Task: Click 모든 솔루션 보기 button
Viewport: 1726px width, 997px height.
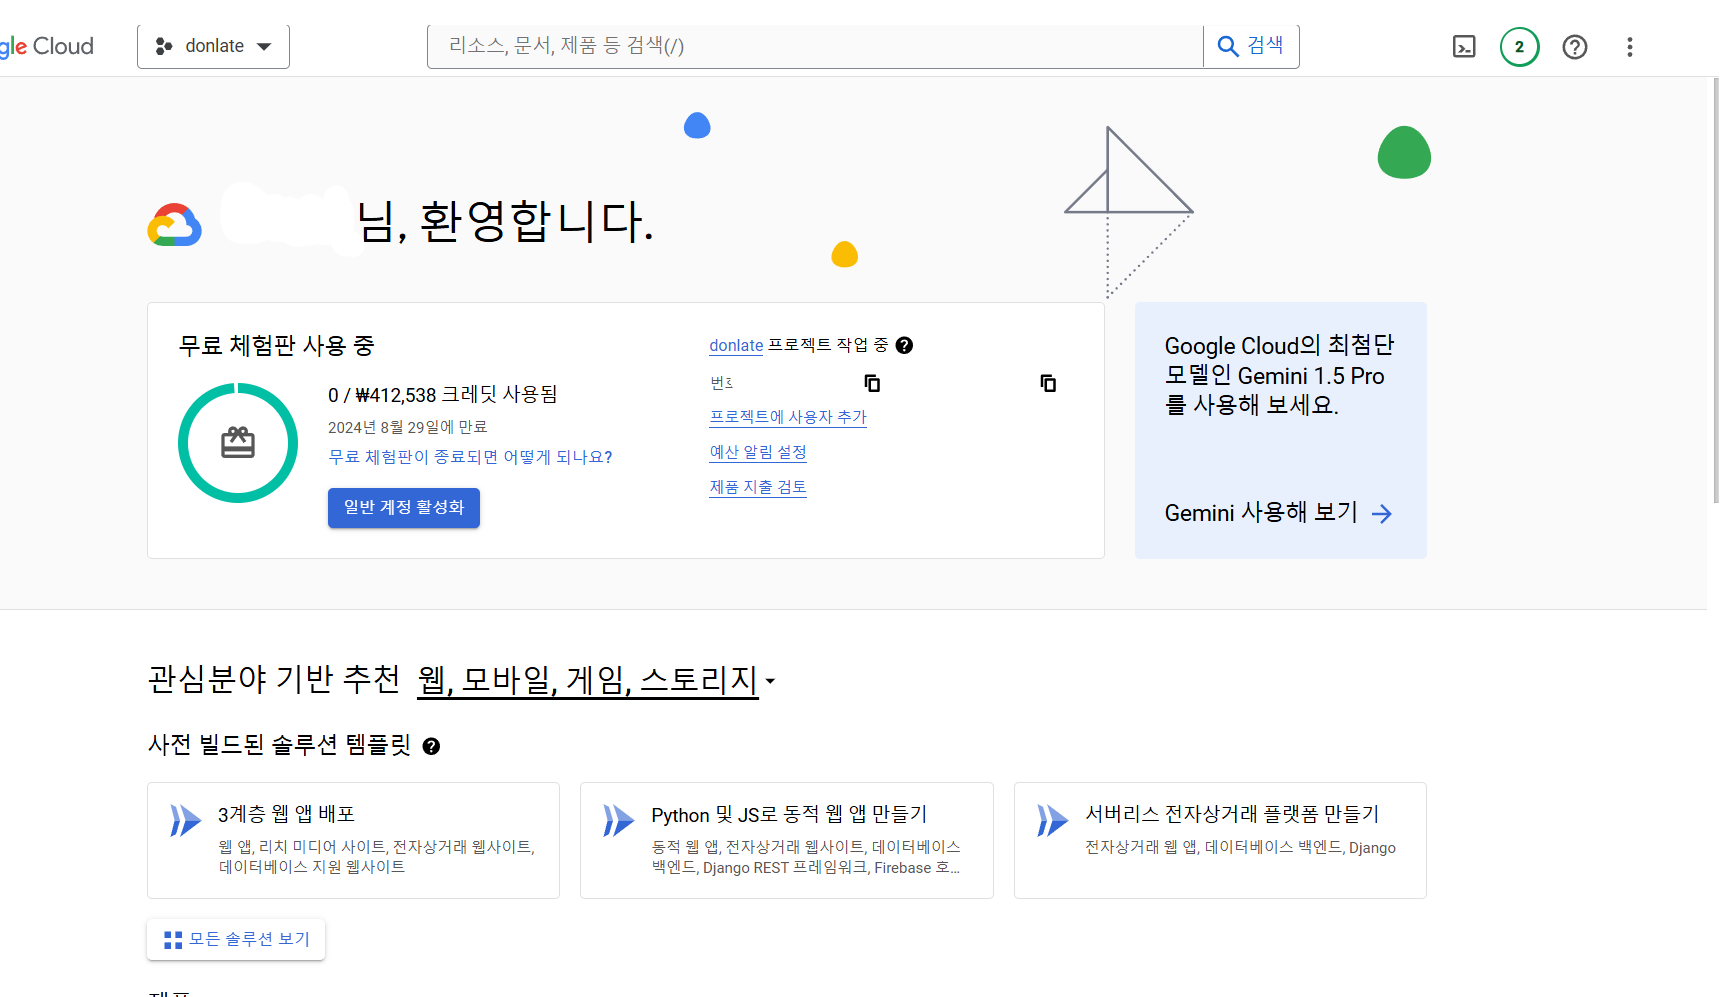Action: coord(236,939)
